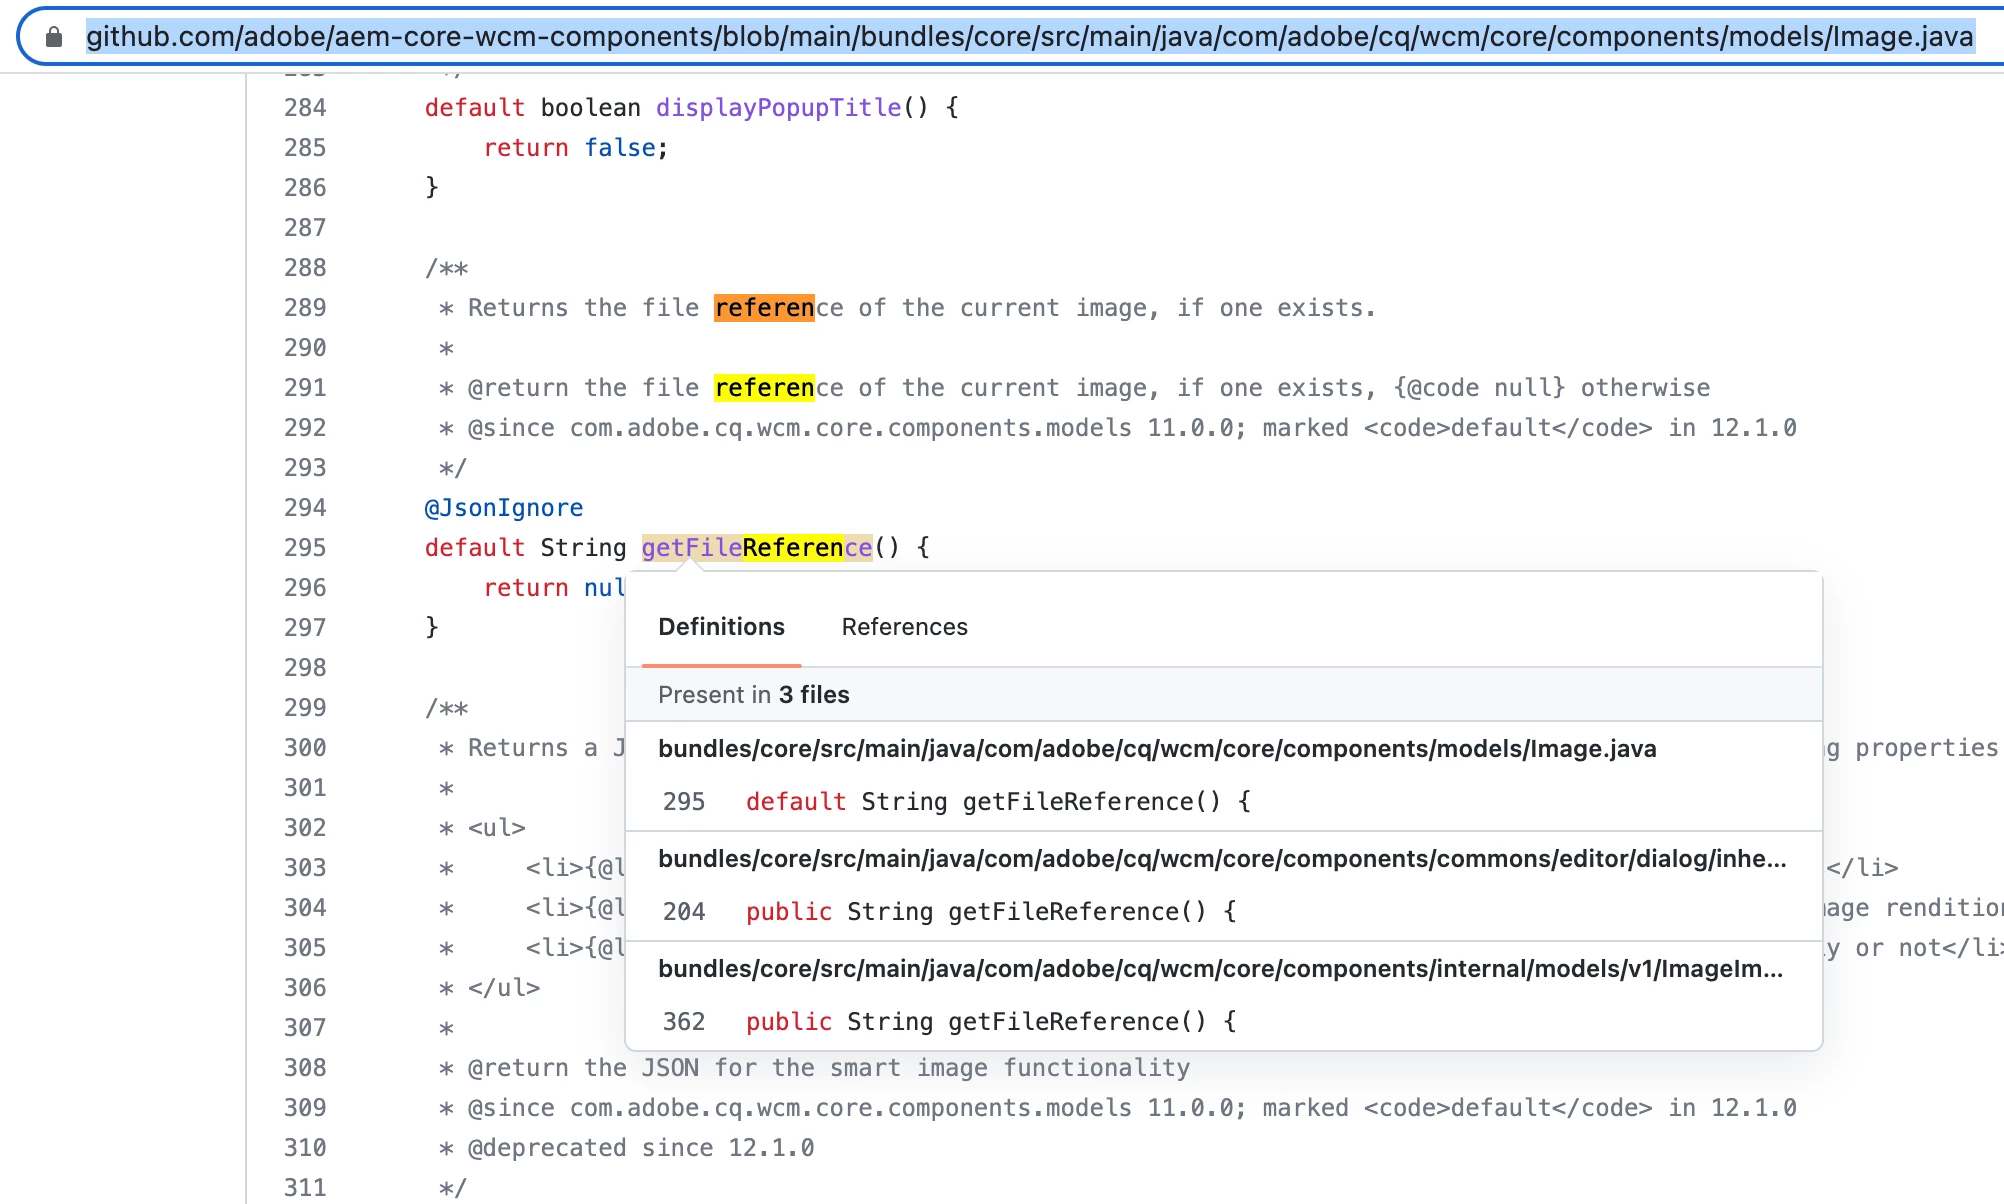
Task: Click the 'Present in 3 files' header
Action: (x=753, y=695)
